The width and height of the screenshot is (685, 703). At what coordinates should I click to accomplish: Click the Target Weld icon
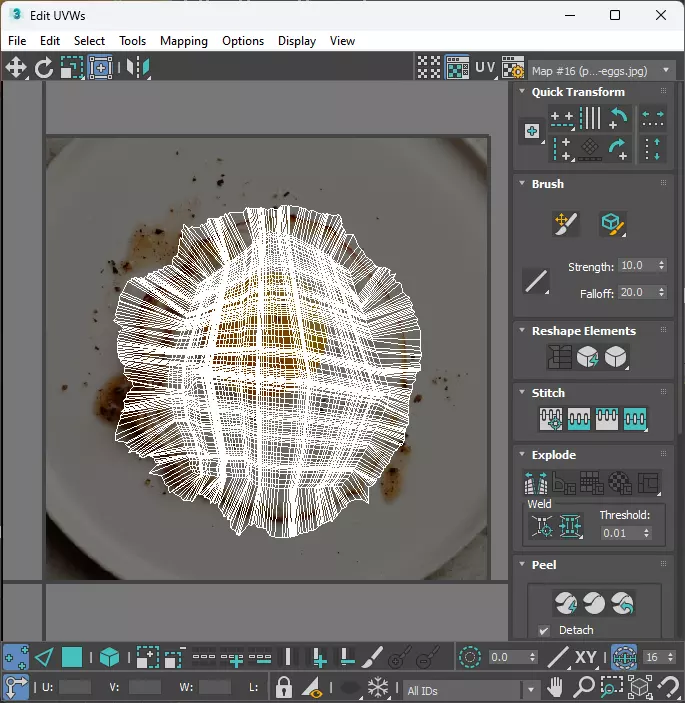[x=542, y=525]
